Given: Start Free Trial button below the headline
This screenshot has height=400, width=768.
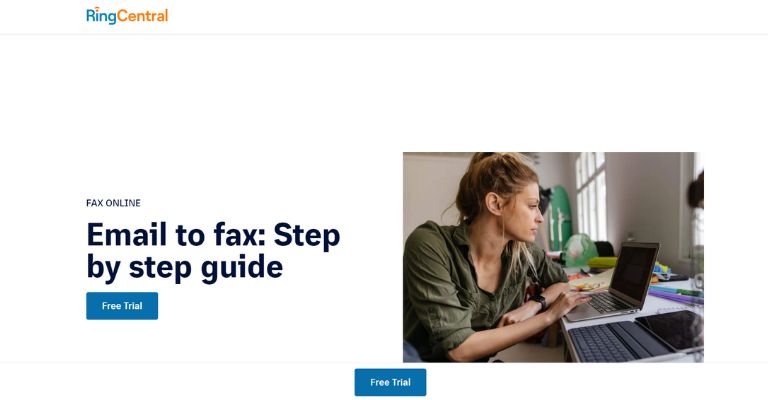Looking at the screenshot, I should point(122,306).
